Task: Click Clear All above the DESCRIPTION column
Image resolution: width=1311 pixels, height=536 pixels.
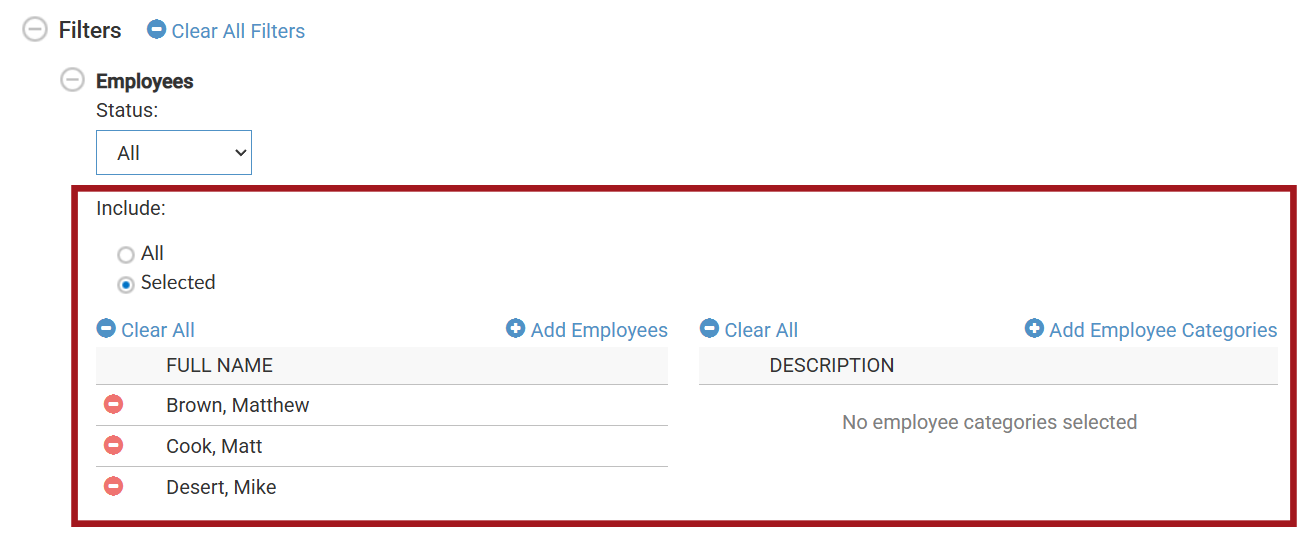Action: point(761,330)
